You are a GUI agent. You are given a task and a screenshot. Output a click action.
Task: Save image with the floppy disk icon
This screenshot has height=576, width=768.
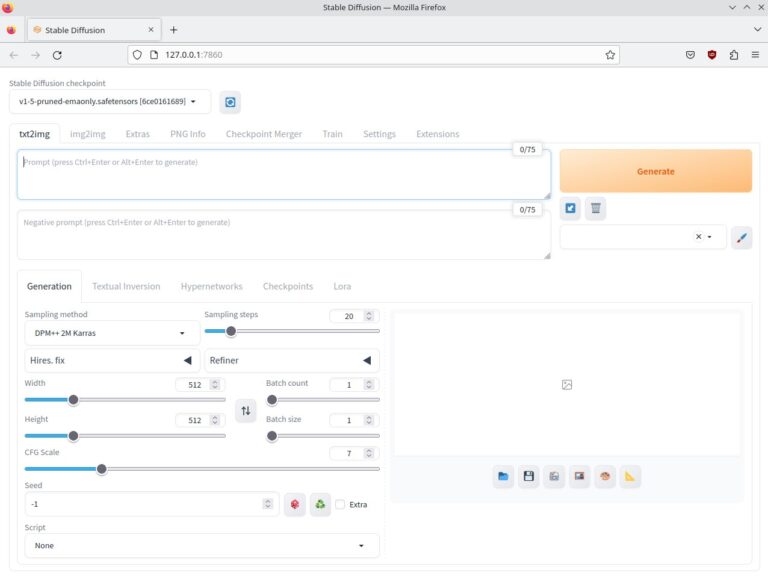click(x=528, y=476)
